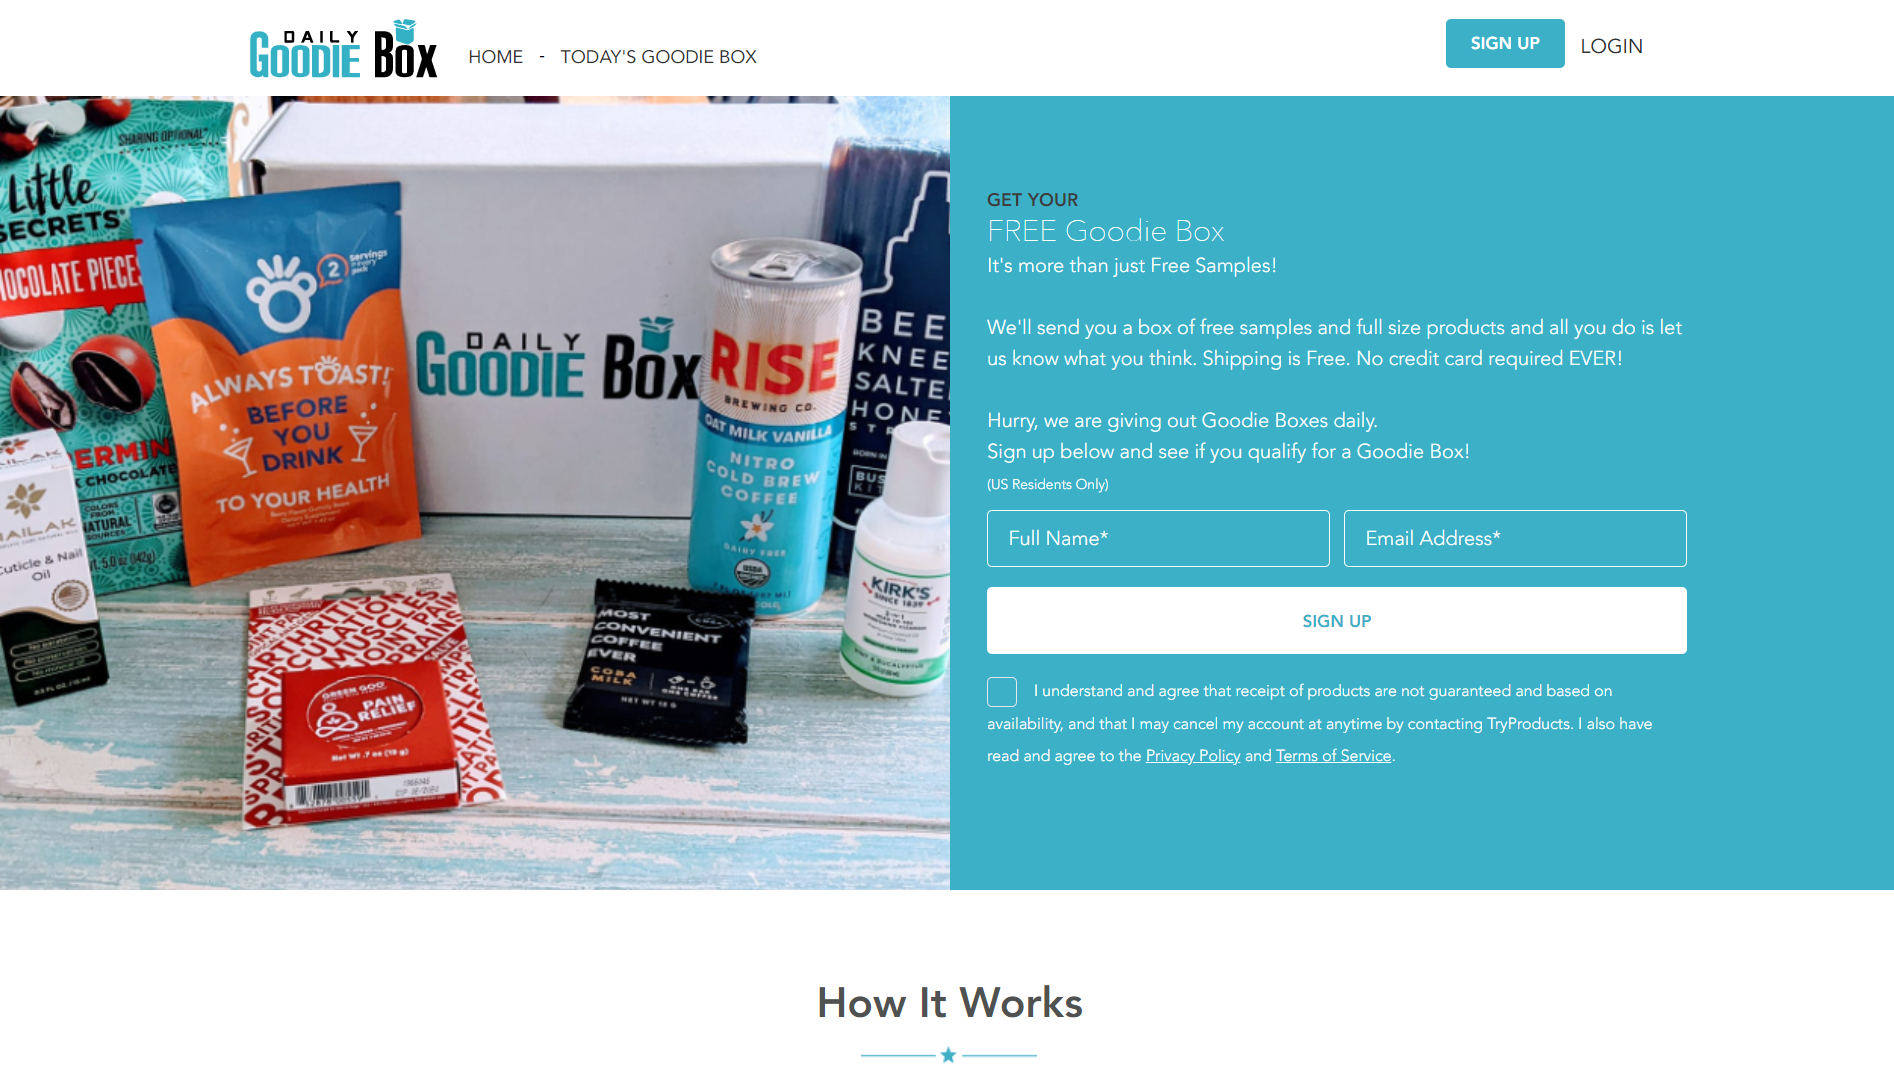
Task: Open the LOGIN link
Action: 1611,46
